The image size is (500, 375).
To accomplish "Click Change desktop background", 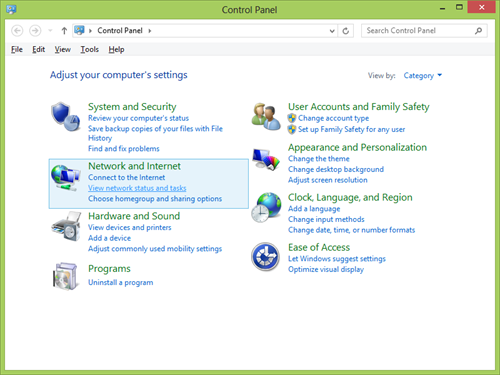I will point(336,170).
